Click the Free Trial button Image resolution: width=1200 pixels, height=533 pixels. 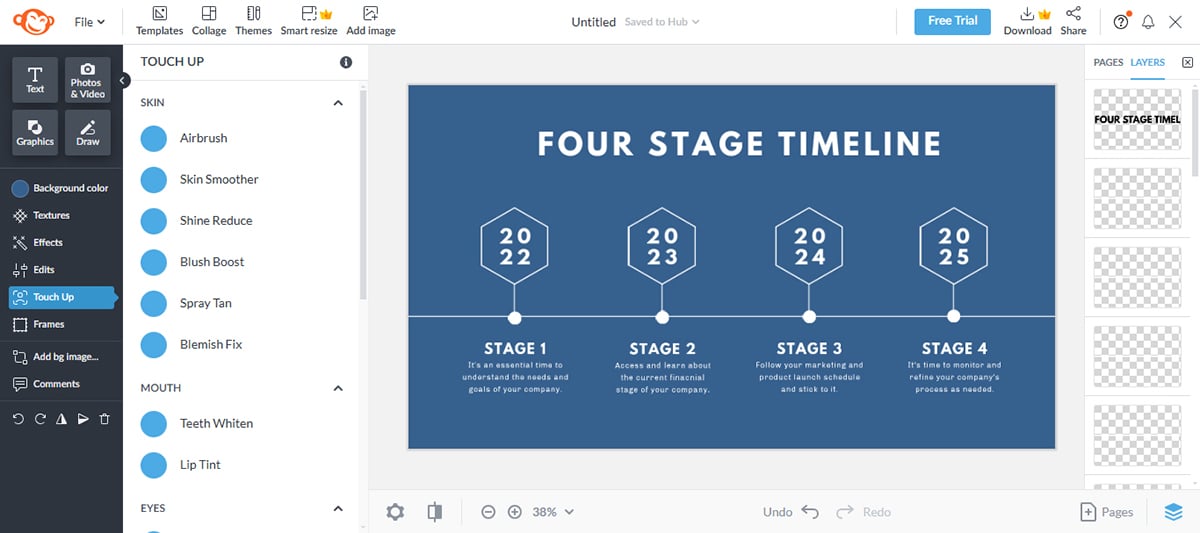click(952, 21)
